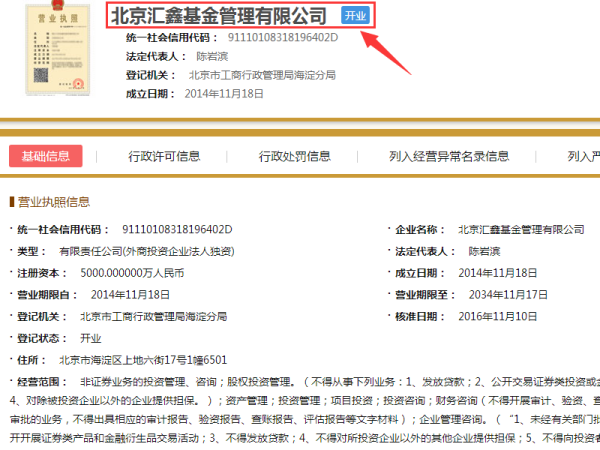600x450 pixels.
Task: Click the 住所 label
Action: 32,360
